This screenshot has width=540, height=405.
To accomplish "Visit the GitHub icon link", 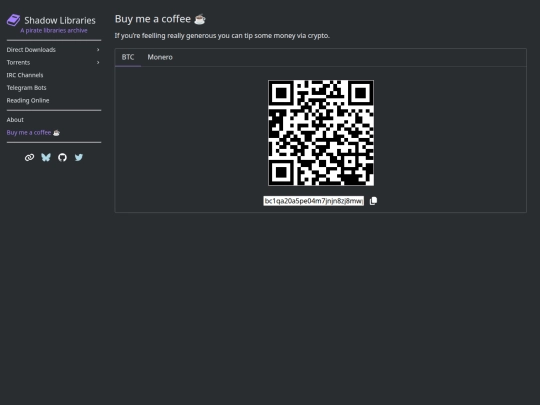I will (x=62, y=157).
